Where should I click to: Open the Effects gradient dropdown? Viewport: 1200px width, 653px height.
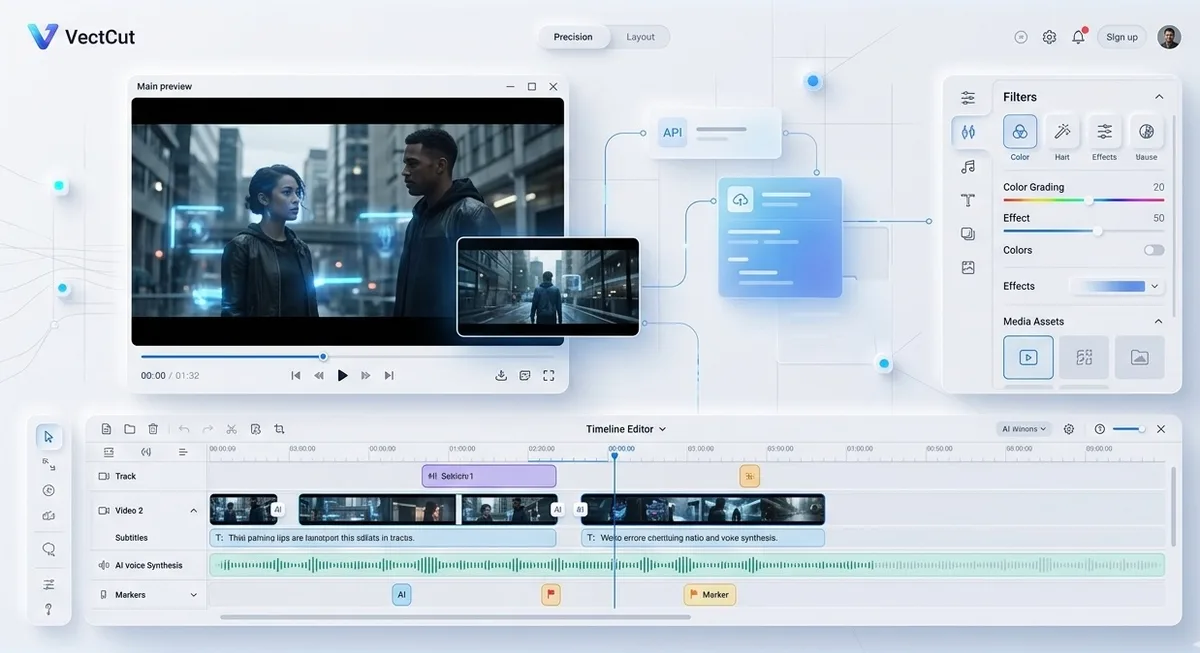click(1118, 286)
